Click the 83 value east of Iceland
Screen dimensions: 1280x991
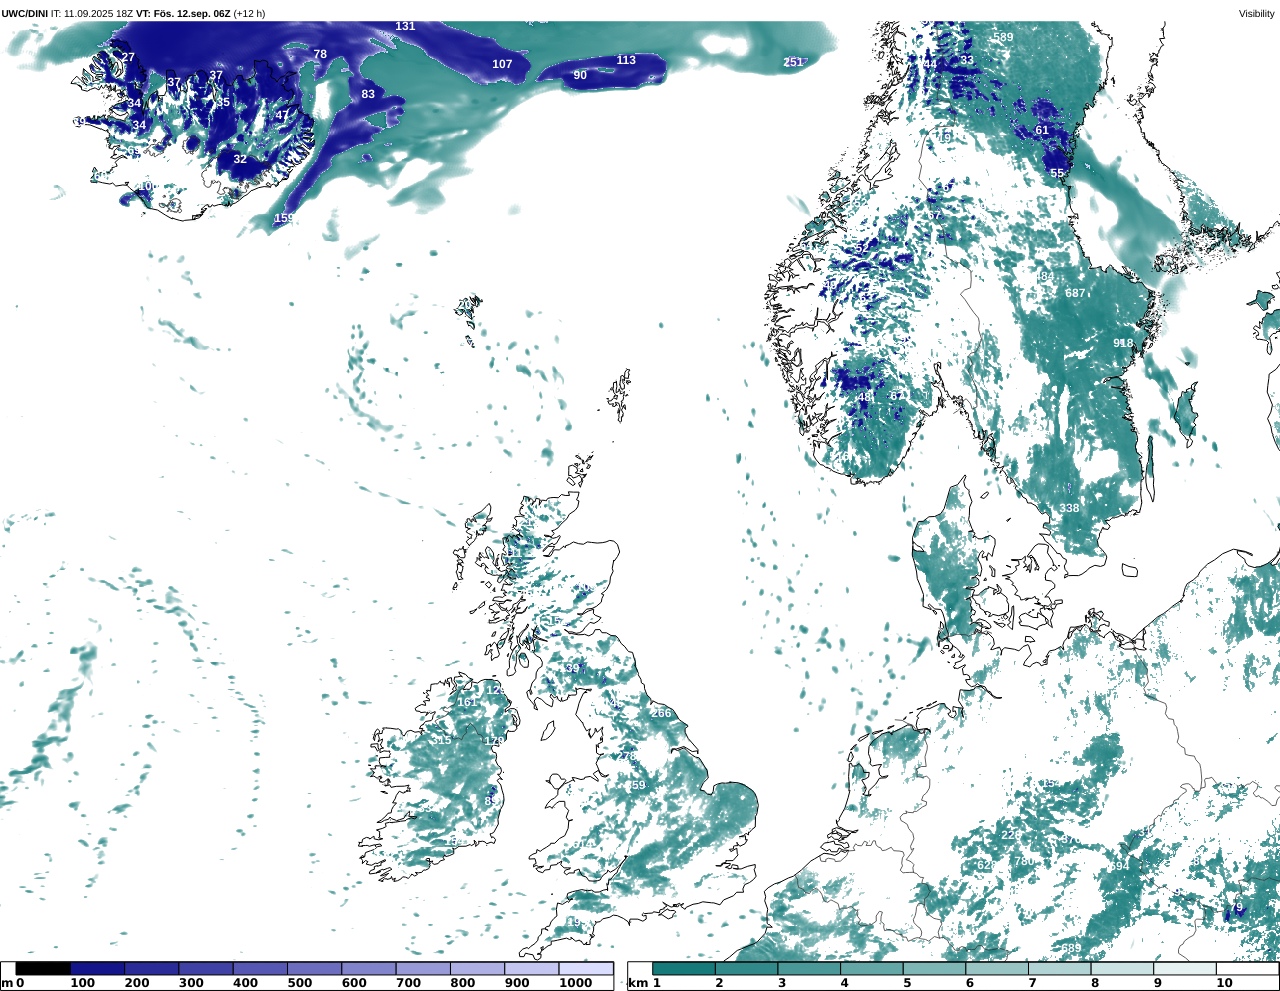(x=368, y=94)
